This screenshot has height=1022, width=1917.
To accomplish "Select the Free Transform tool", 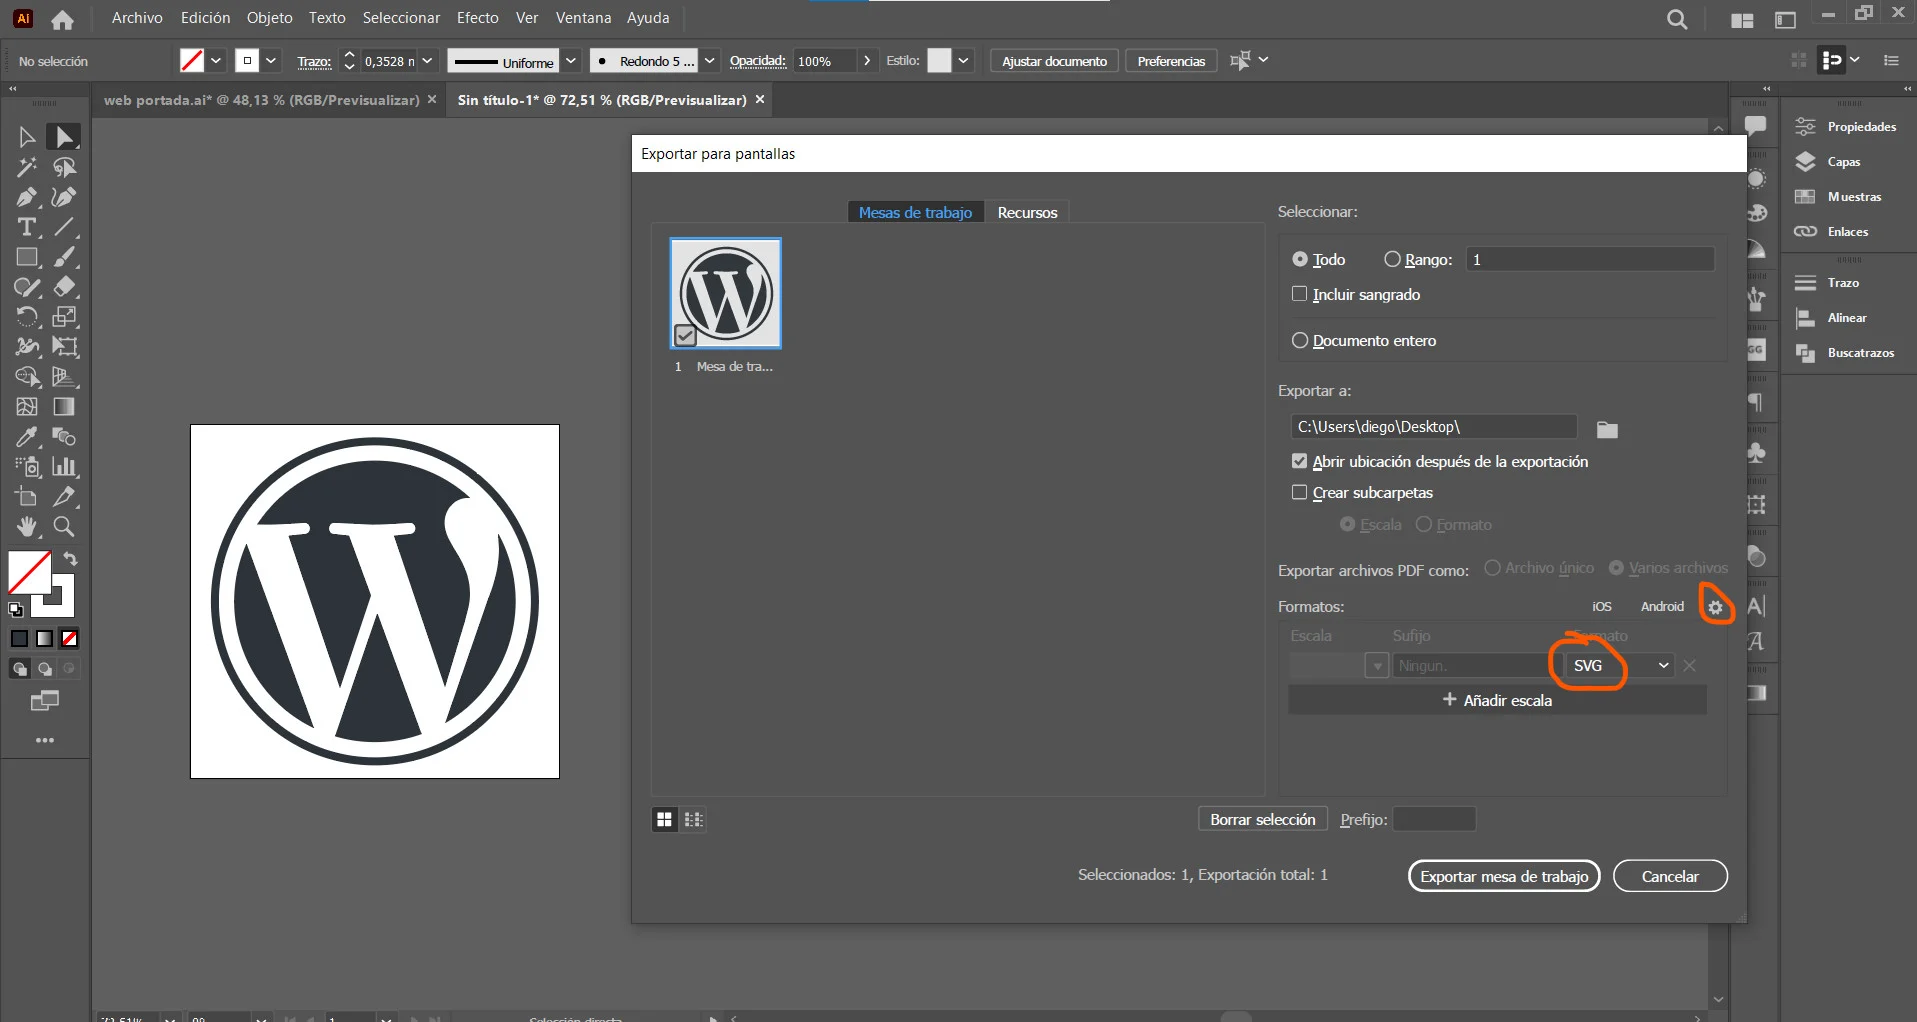I will (x=64, y=347).
